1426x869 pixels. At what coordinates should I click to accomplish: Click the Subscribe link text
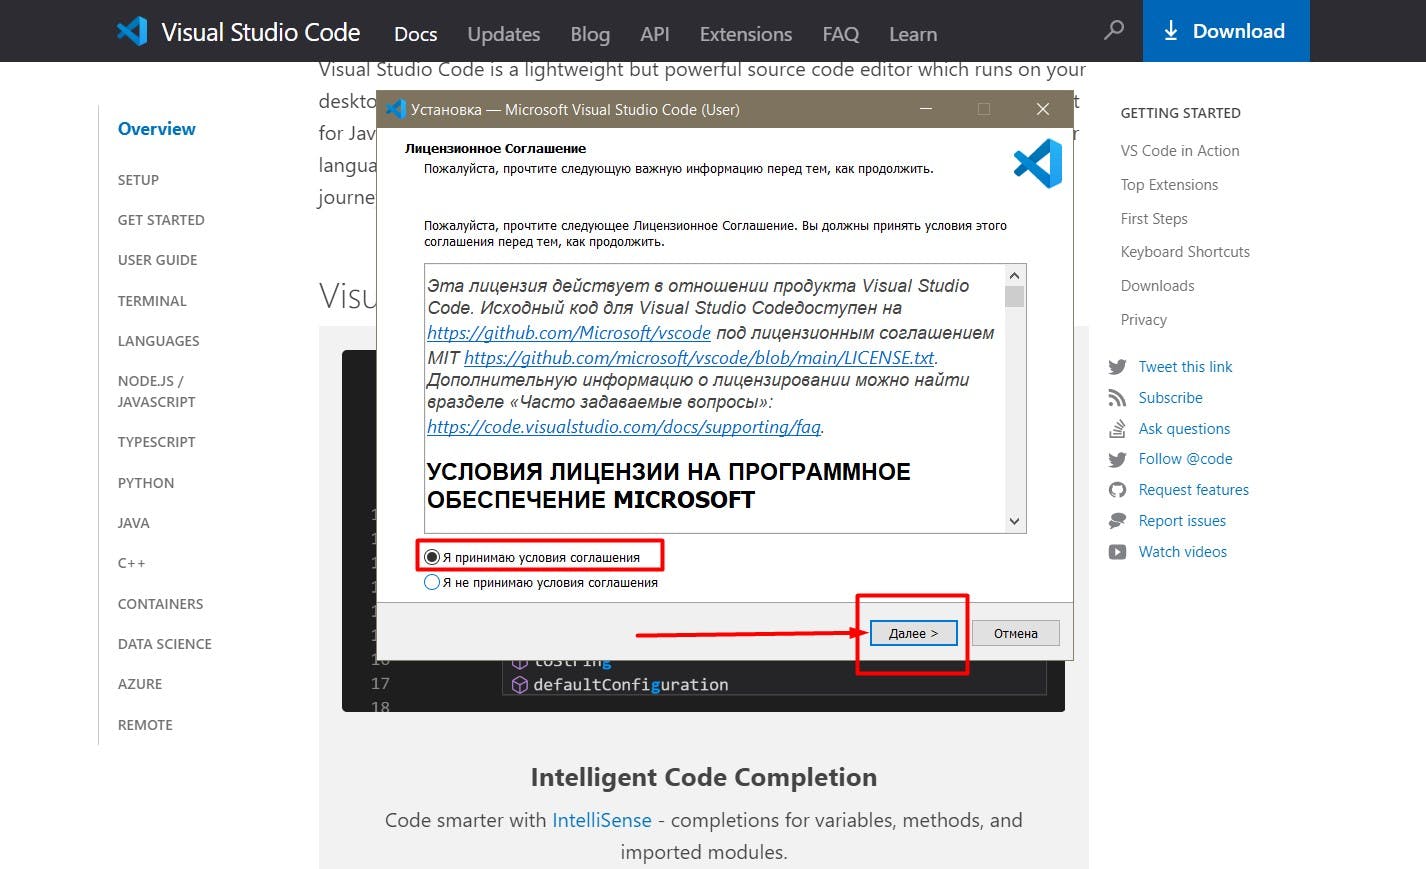click(1170, 398)
